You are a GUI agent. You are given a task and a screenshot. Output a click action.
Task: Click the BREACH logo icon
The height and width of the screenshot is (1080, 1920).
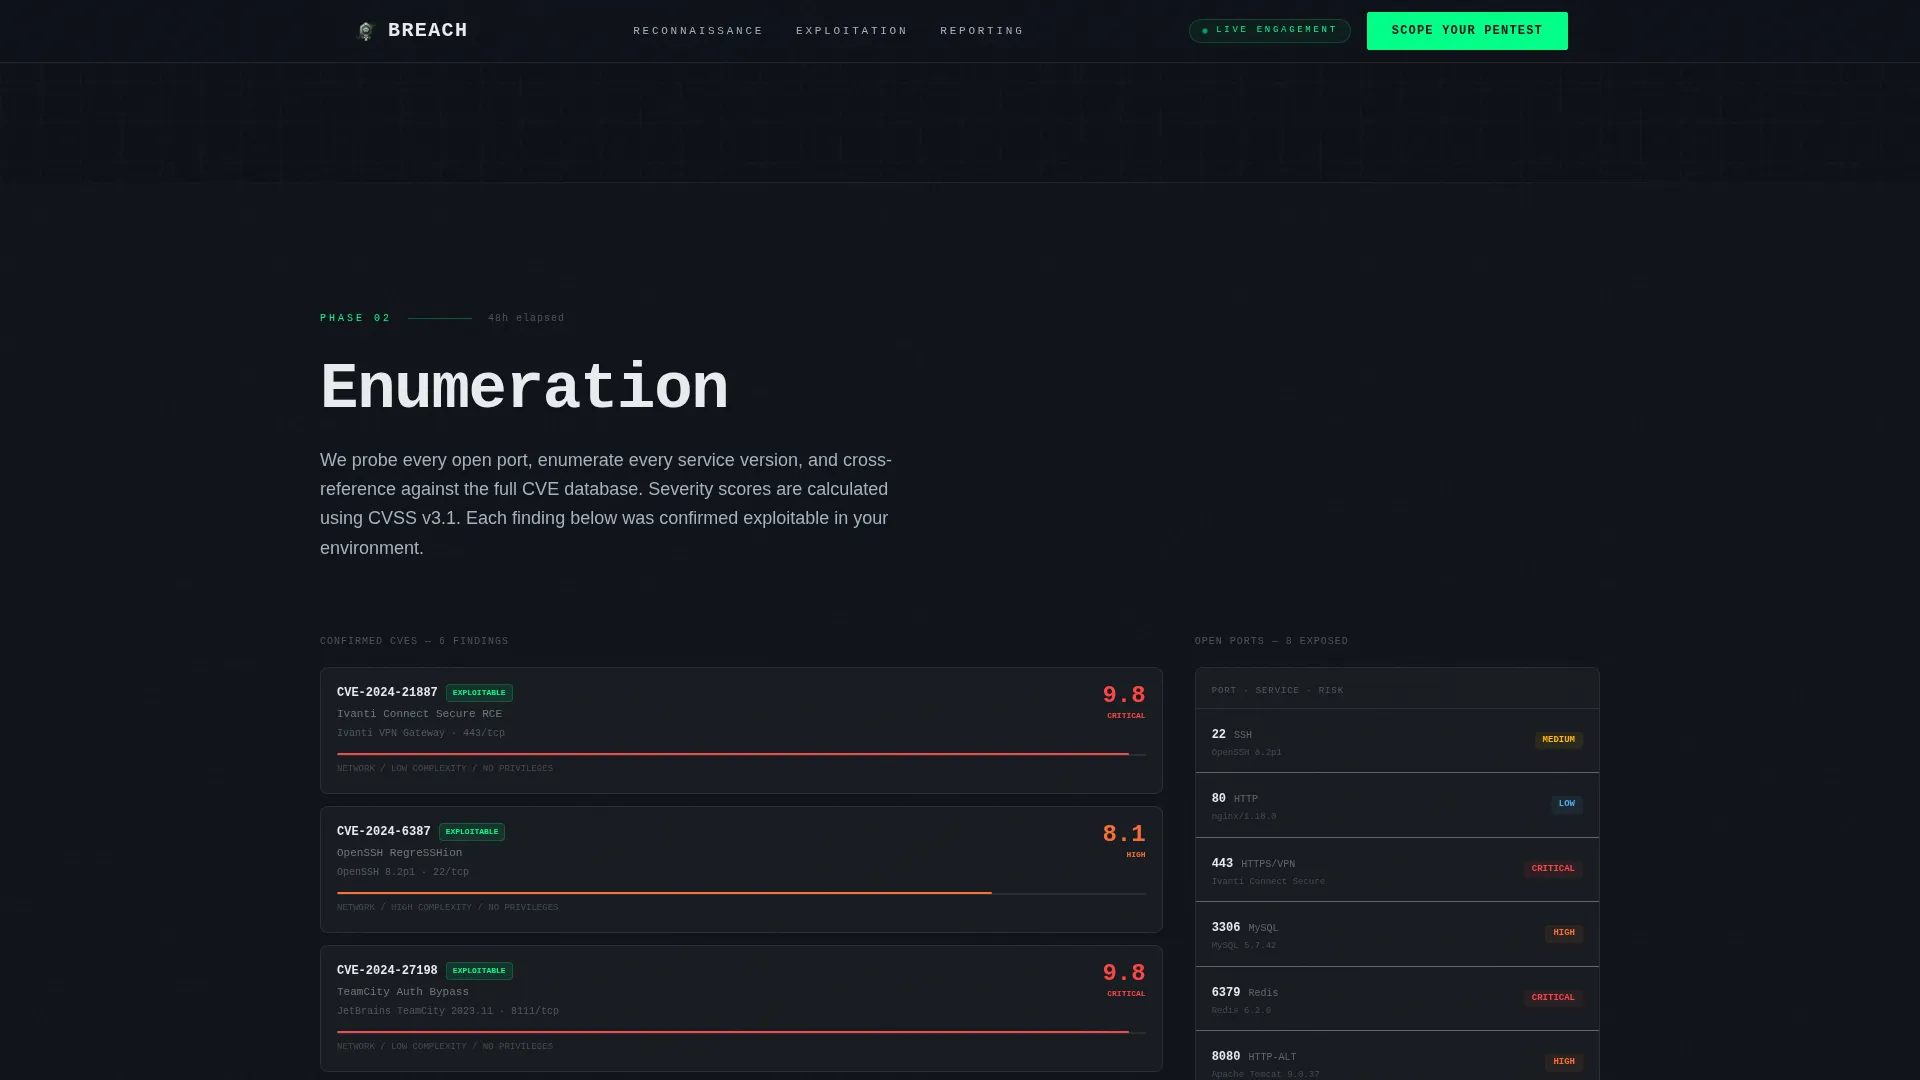[366, 31]
